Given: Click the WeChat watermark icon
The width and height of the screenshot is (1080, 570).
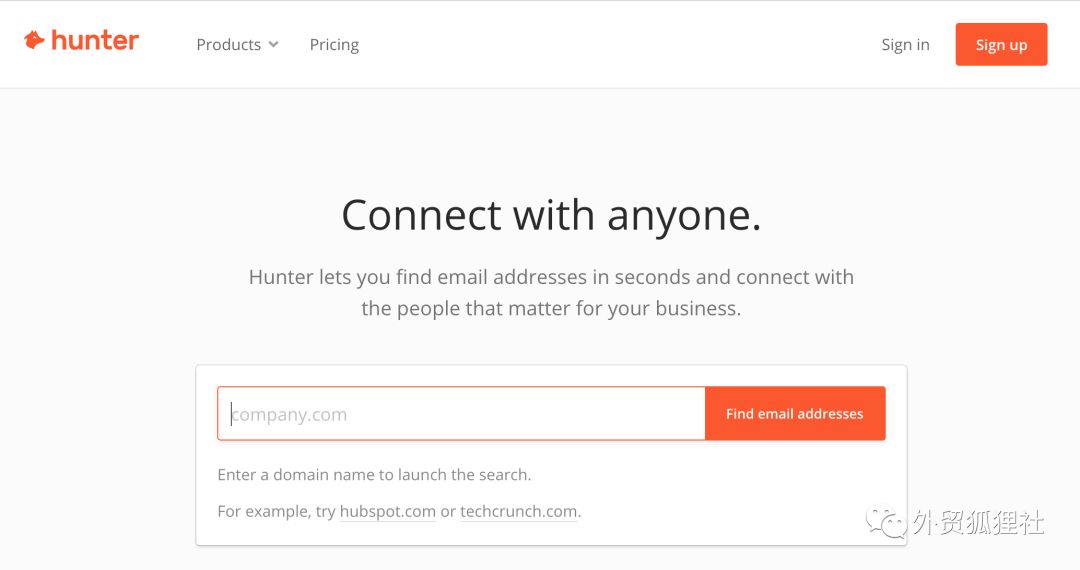Looking at the screenshot, I should 887,521.
